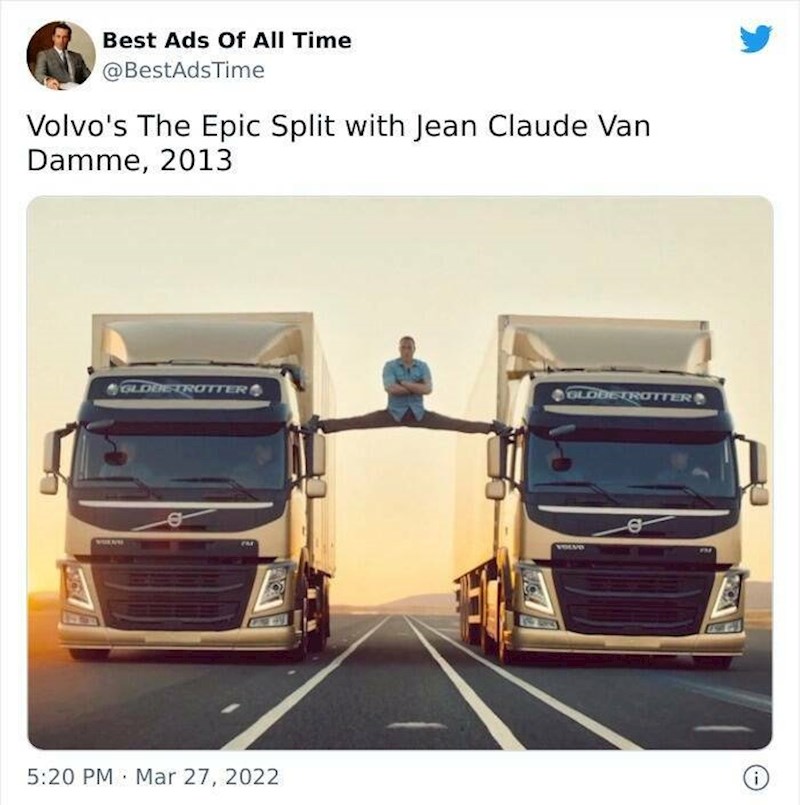
Task: Click the Volvo emblem on left truck
Action: point(175,520)
